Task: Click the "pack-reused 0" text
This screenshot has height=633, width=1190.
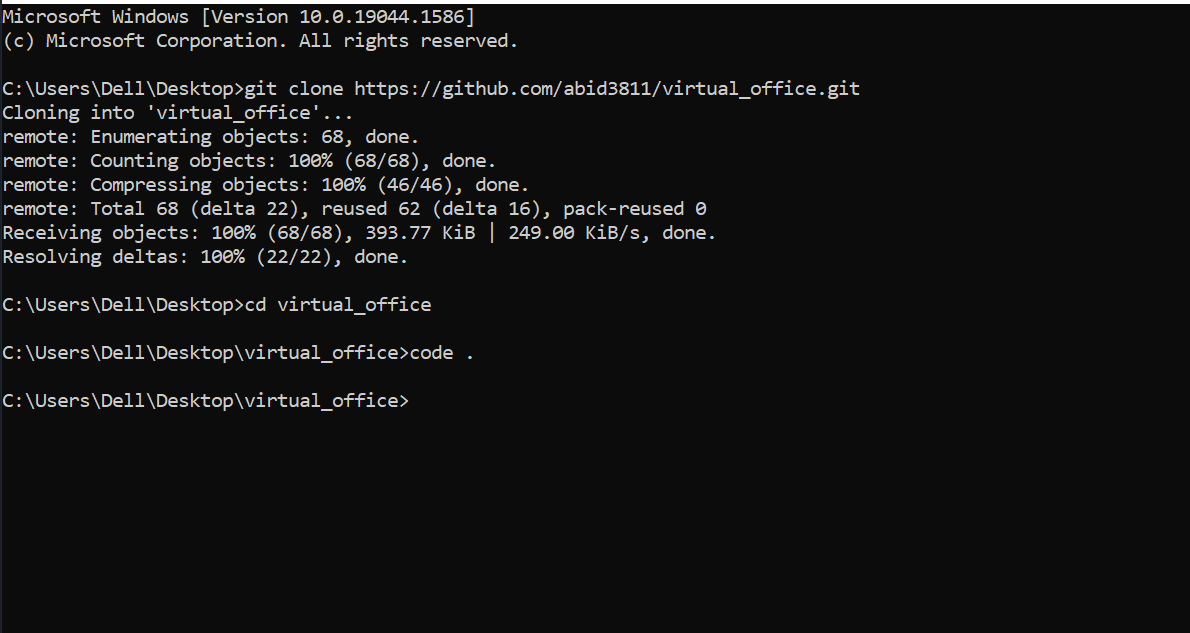Action: point(634,209)
